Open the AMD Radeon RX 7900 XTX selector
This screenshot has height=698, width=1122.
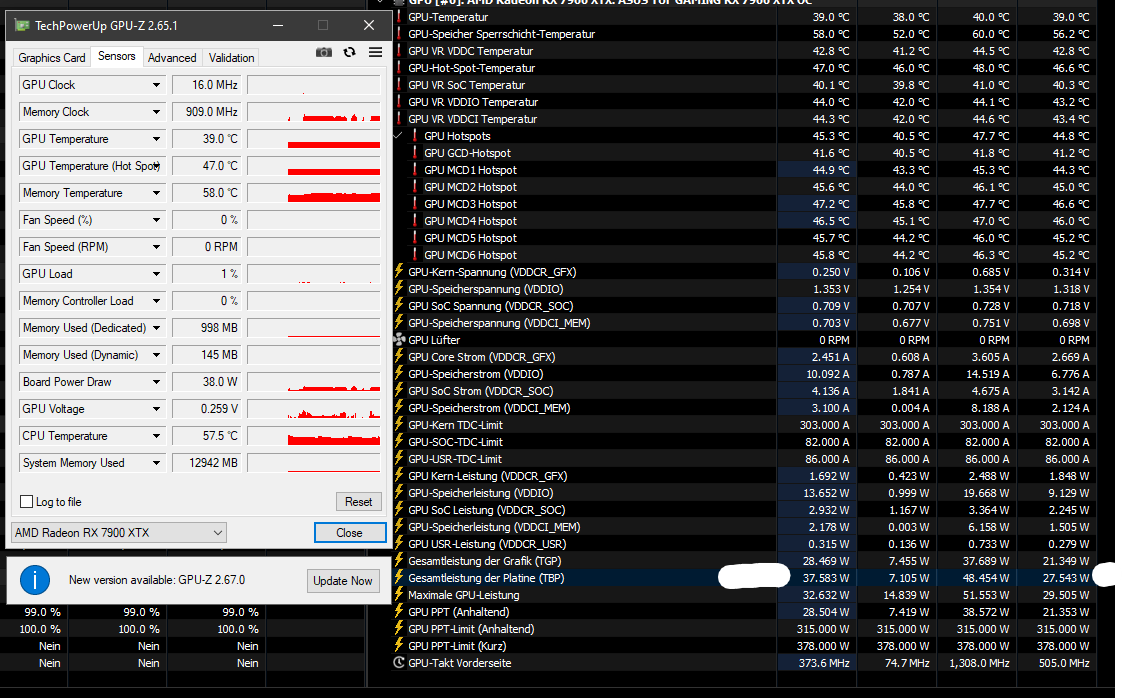[x=119, y=533]
